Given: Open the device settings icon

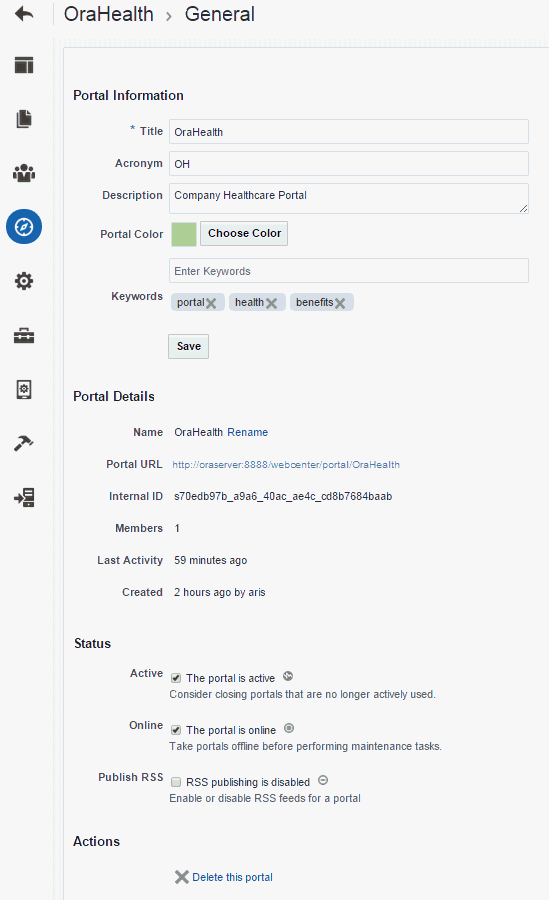Looking at the screenshot, I should [24, 389].
